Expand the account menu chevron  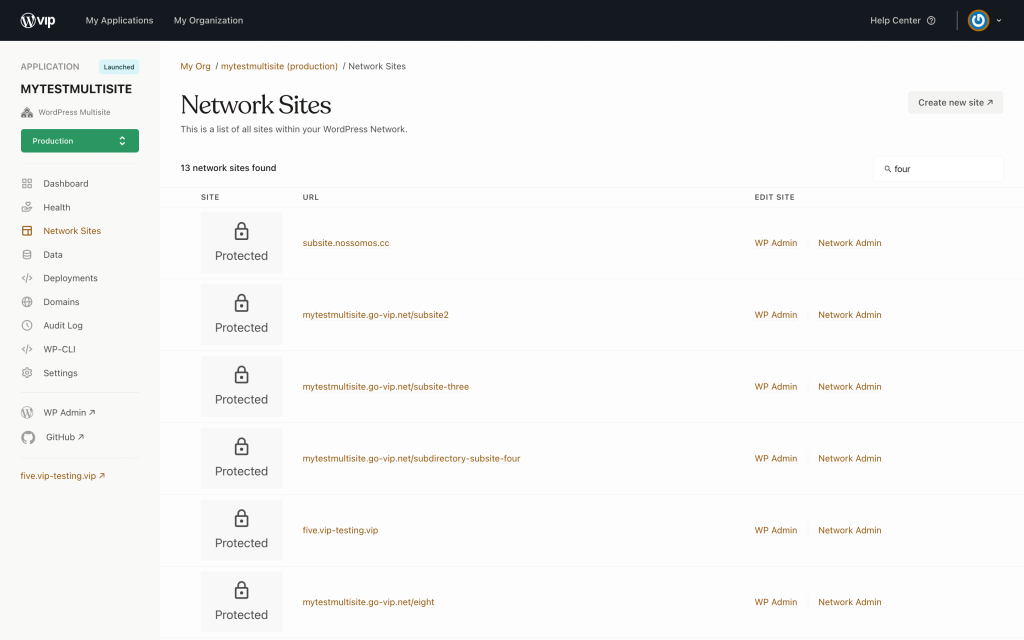(999, 20)
